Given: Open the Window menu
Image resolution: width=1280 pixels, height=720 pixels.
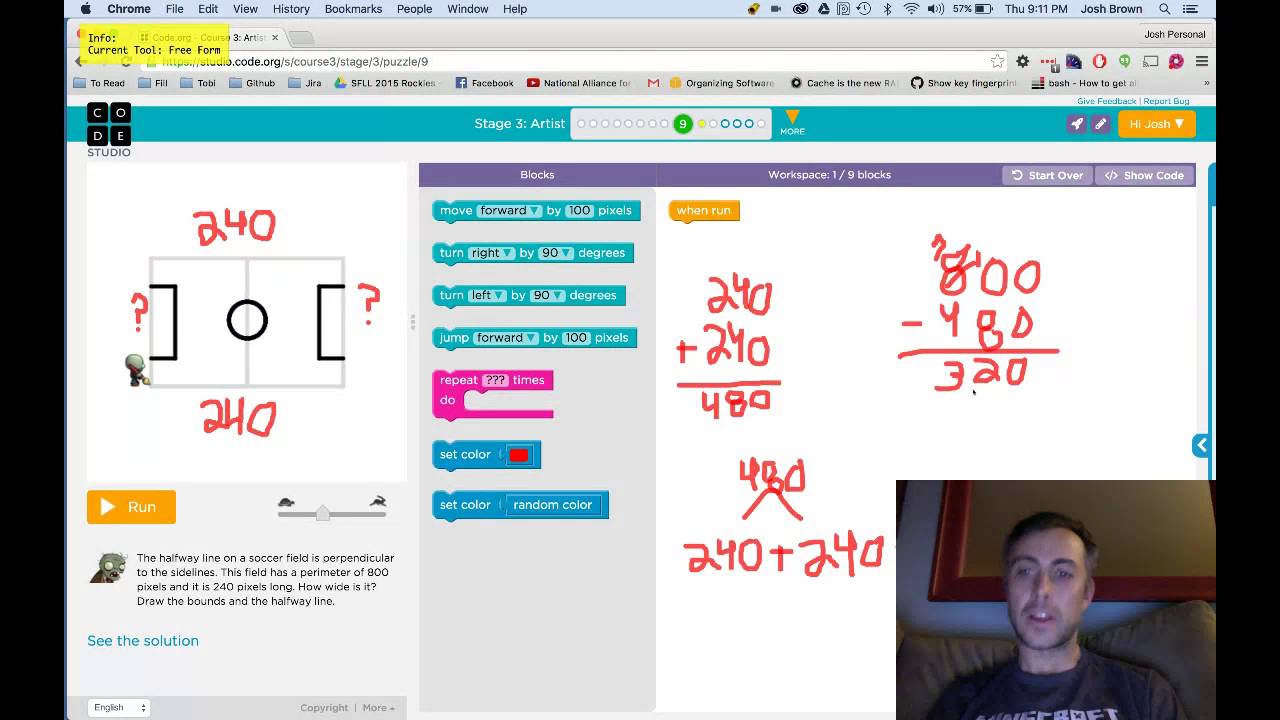Looking at the screenshot, I should pyautogui.click(x=467, y=9).
